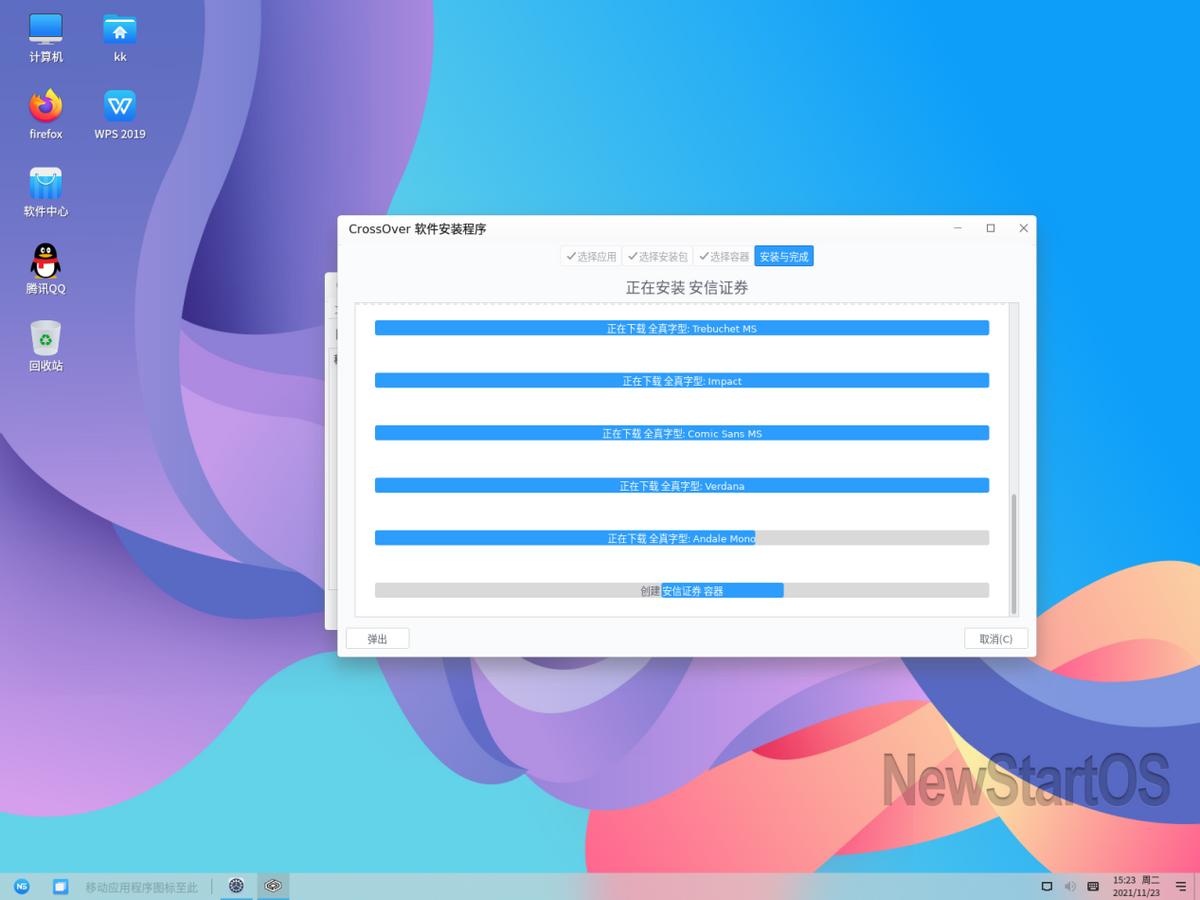
Task: Launch the 腾讯QQ desktop icon
Action: coord(46,269)
